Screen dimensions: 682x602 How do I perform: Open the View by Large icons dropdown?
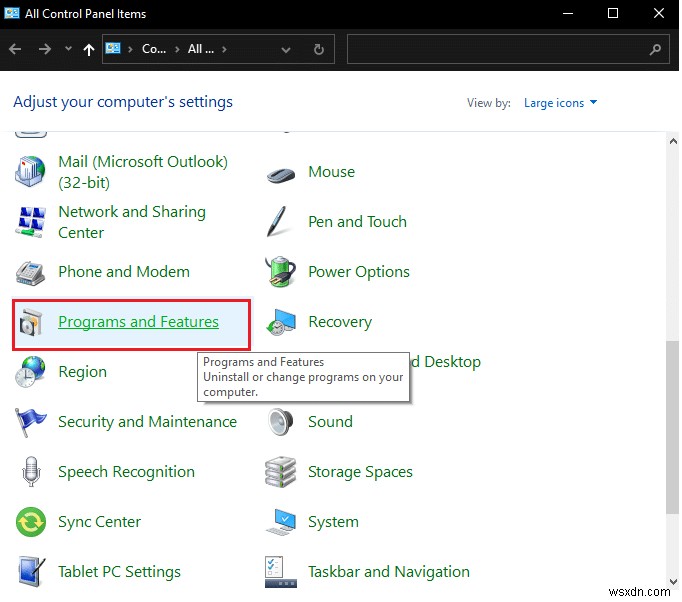click(x=561, y=103)
